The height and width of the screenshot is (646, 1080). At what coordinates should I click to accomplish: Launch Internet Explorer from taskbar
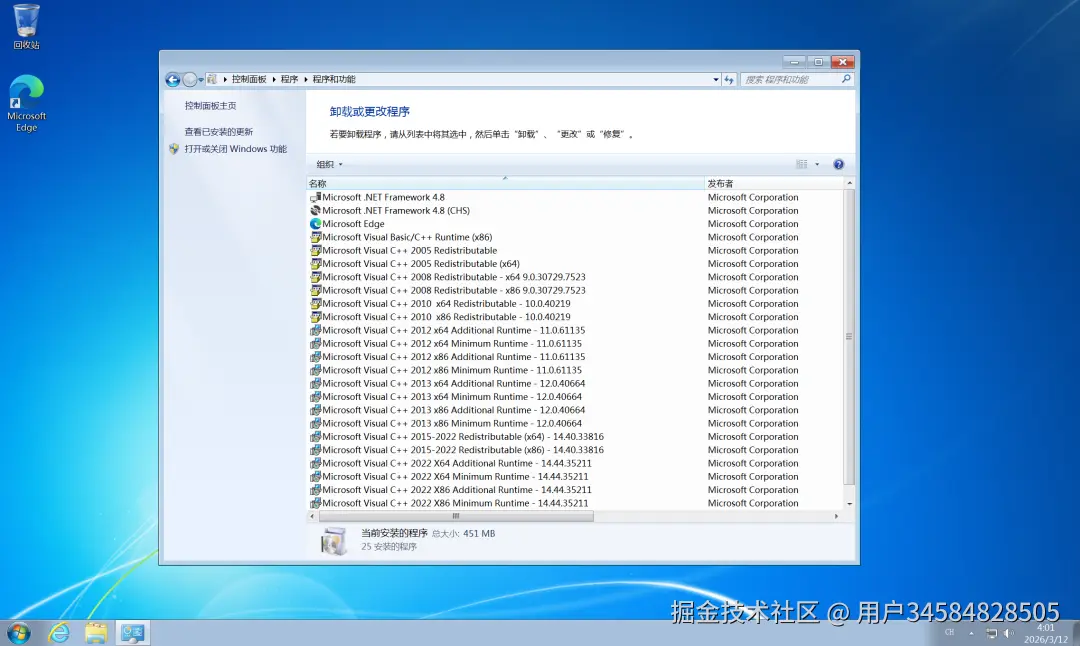coord(59,632)
